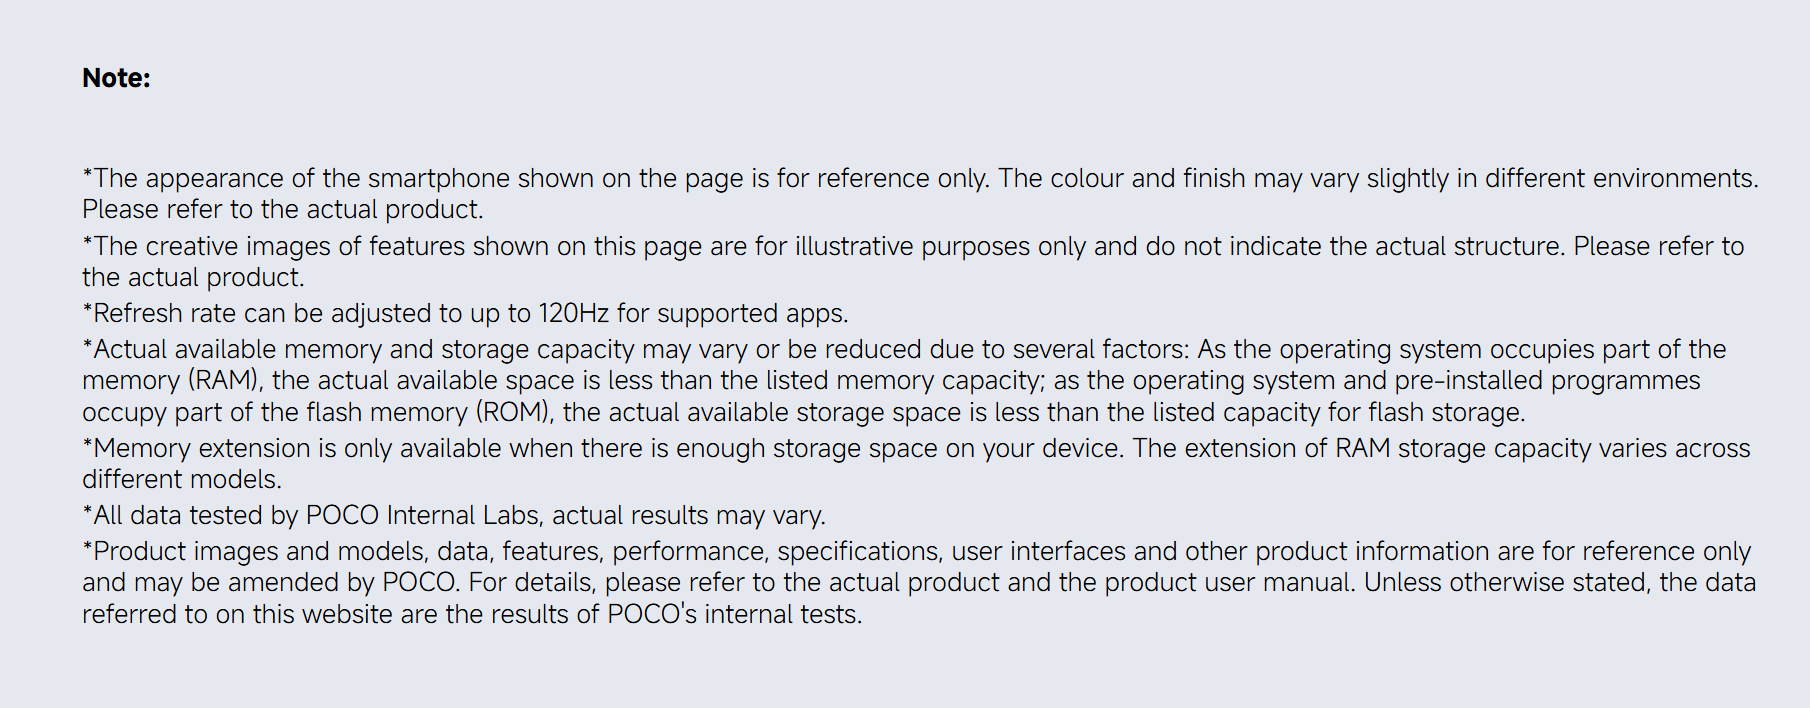
Task: Click the words "different environments" in the first note
Action: [x=1621, y=178]
